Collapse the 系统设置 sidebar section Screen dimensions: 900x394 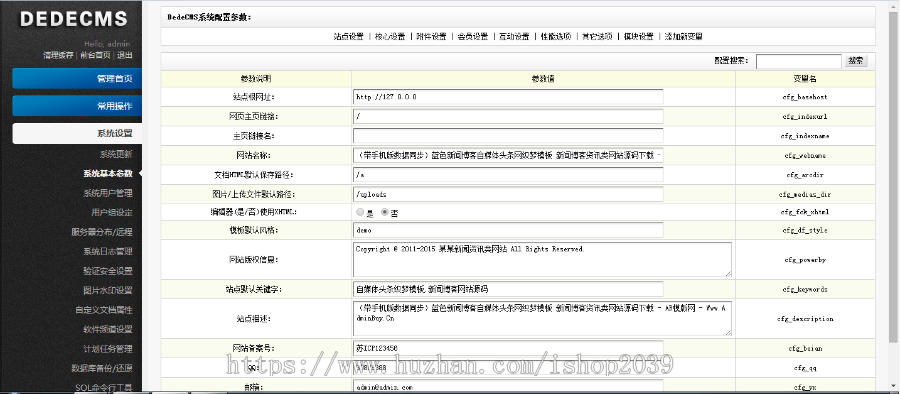(x=77, y=133)
